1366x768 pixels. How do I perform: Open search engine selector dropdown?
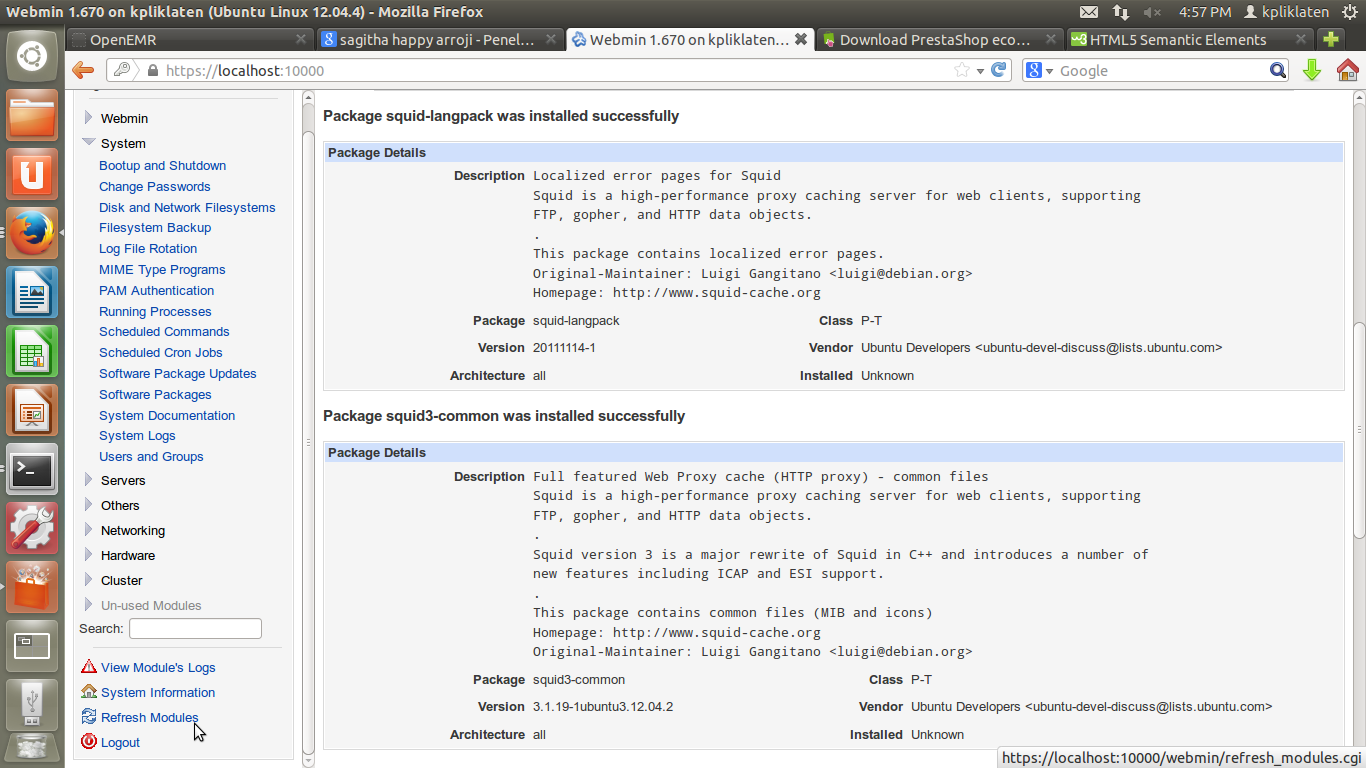click(1041, 70)
